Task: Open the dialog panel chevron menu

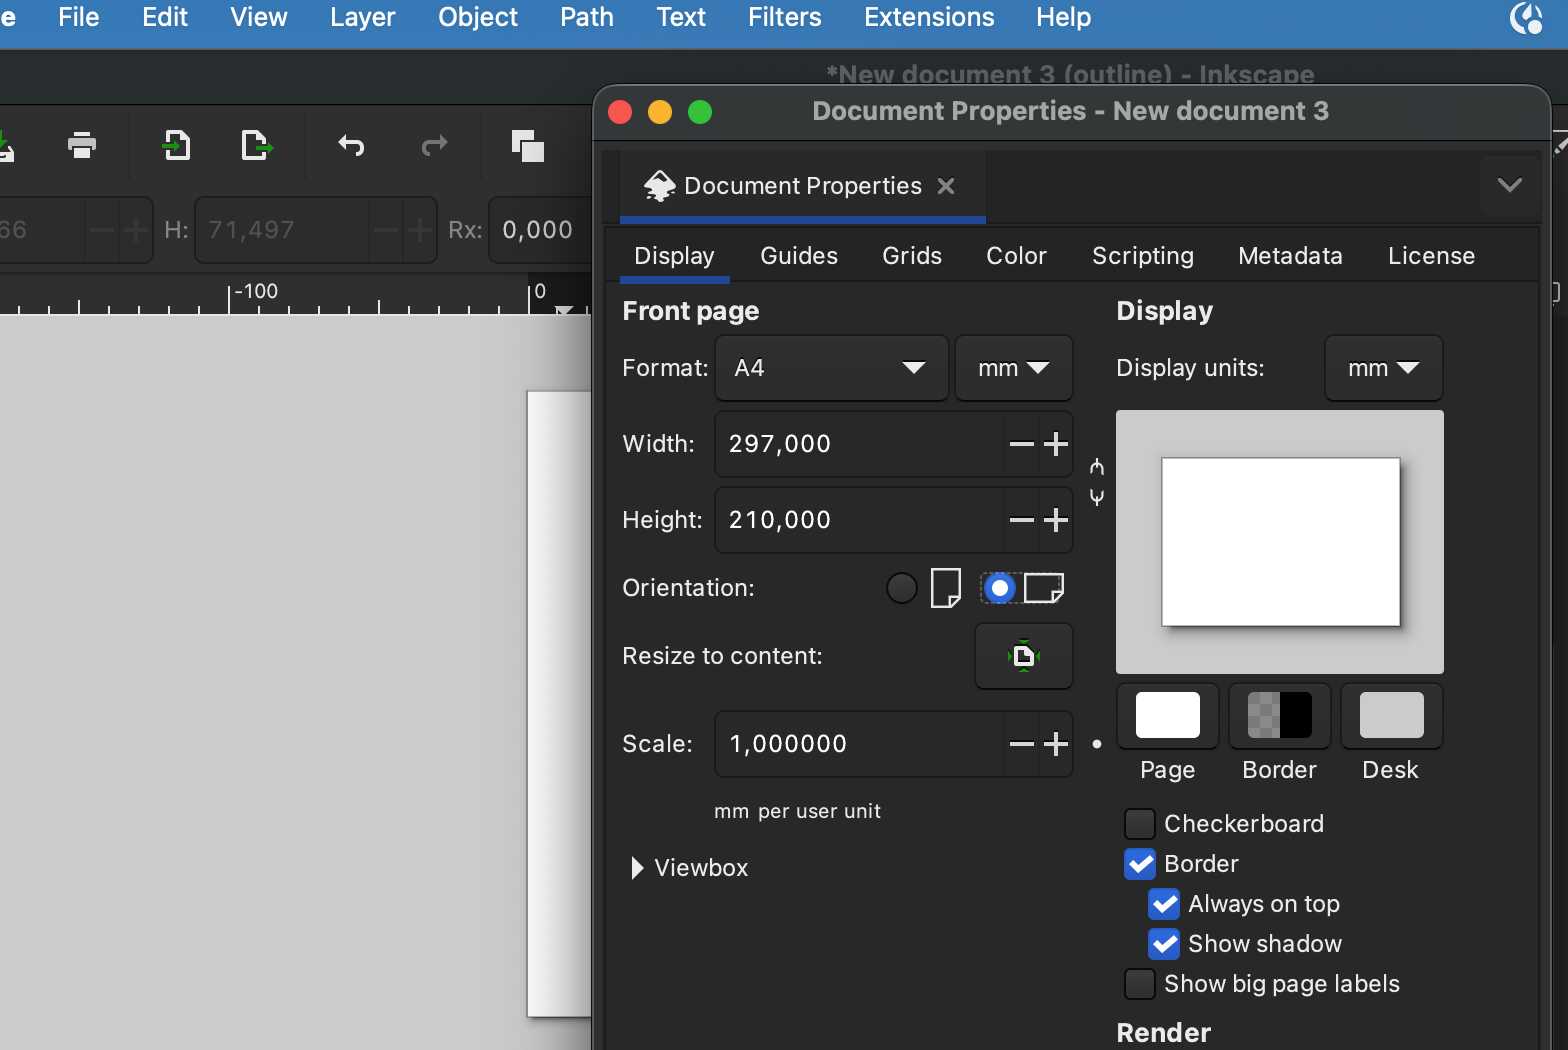Action: 1510,185
